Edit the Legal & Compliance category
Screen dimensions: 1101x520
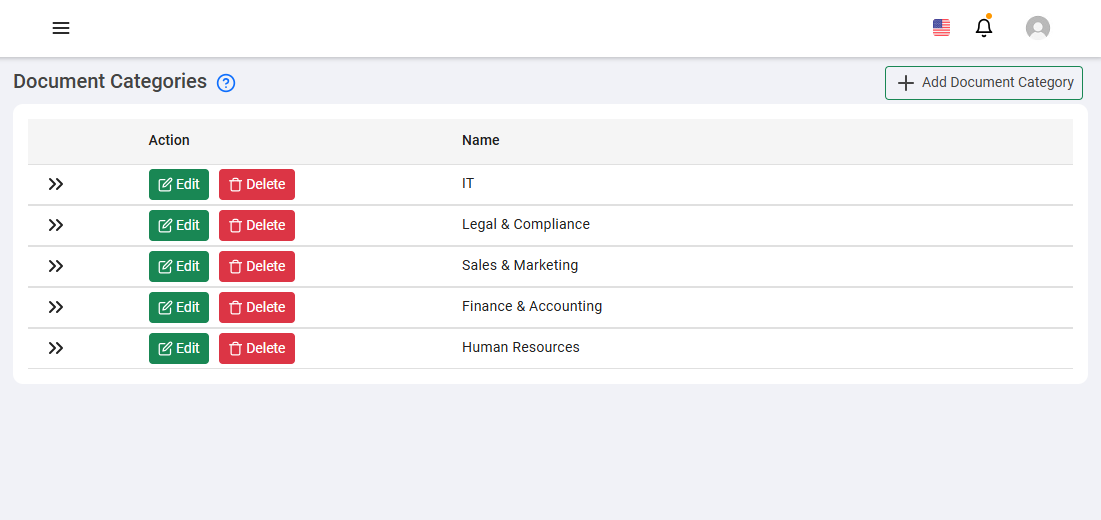(x=179, y=225)
